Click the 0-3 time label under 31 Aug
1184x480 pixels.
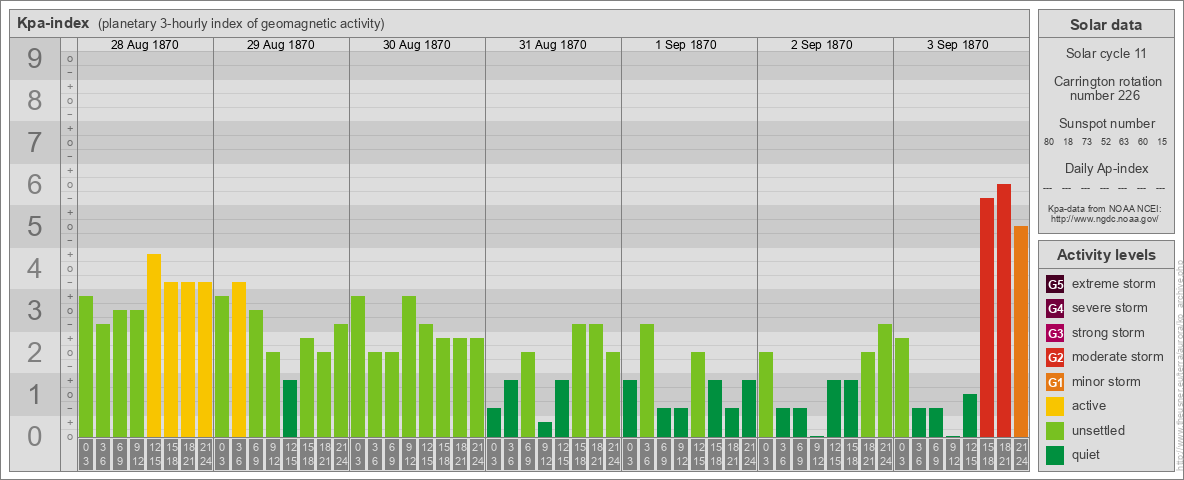tap(494, 454)
